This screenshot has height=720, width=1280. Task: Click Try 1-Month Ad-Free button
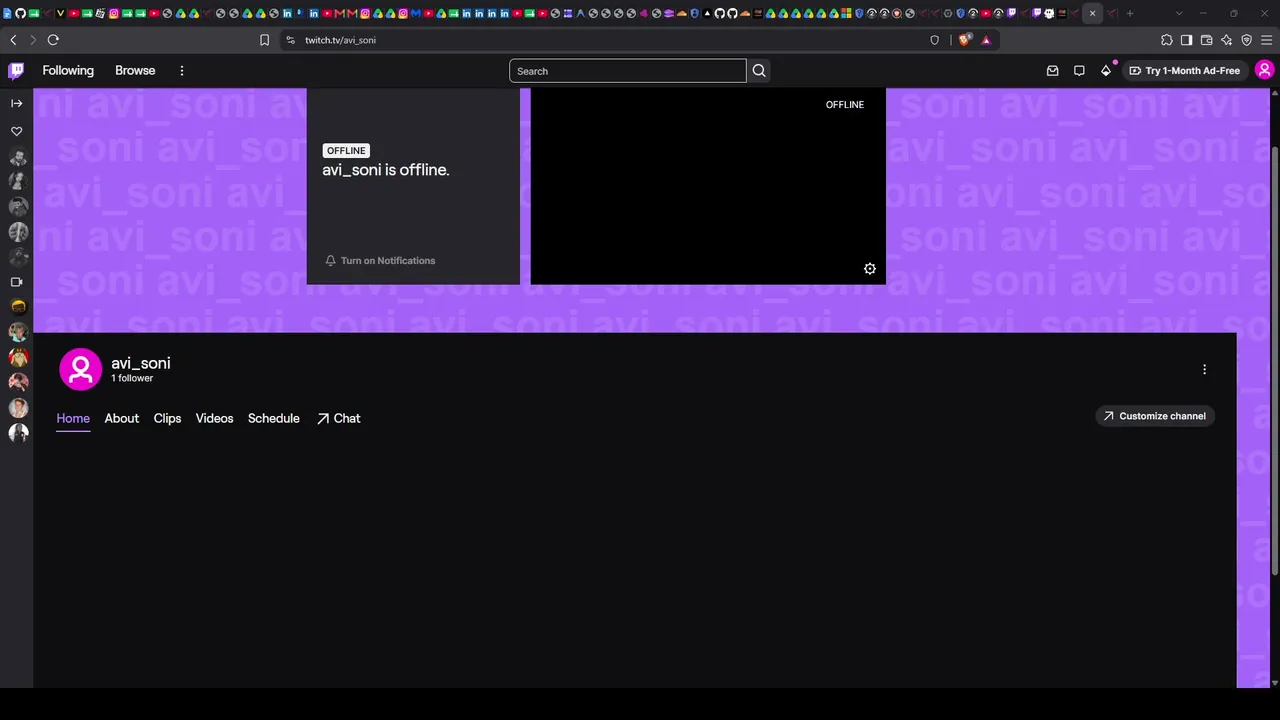click(1184, 71)
